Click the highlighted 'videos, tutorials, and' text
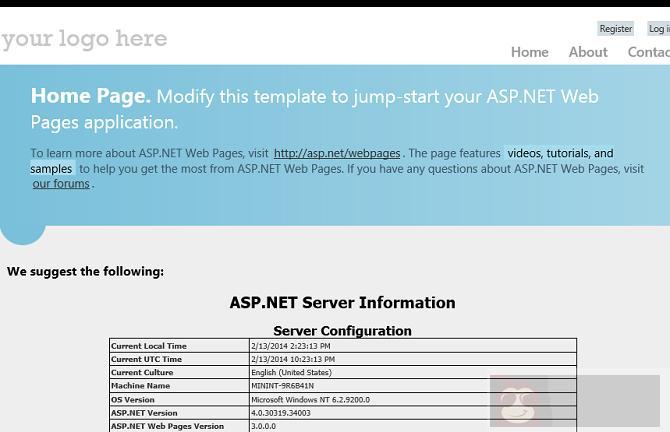The height and width of the screenshot is (432, 670). (560, 153)
